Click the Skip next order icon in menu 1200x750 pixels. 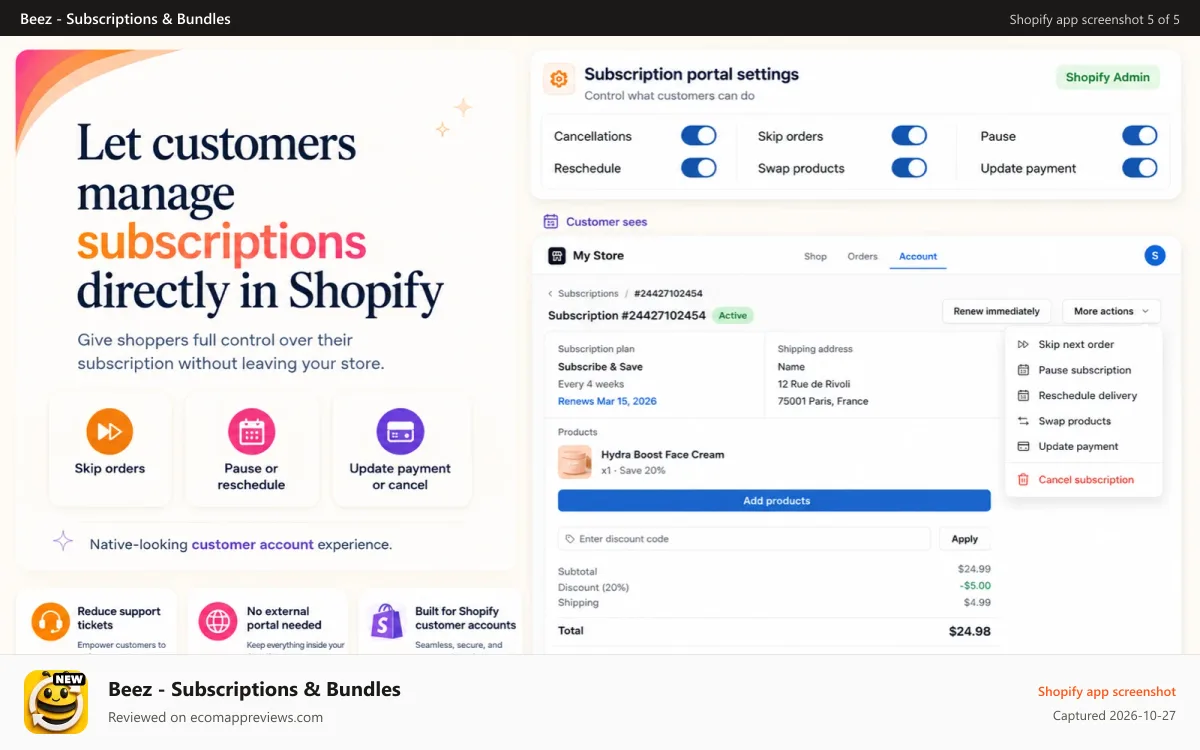click(x=1023, y=344)
